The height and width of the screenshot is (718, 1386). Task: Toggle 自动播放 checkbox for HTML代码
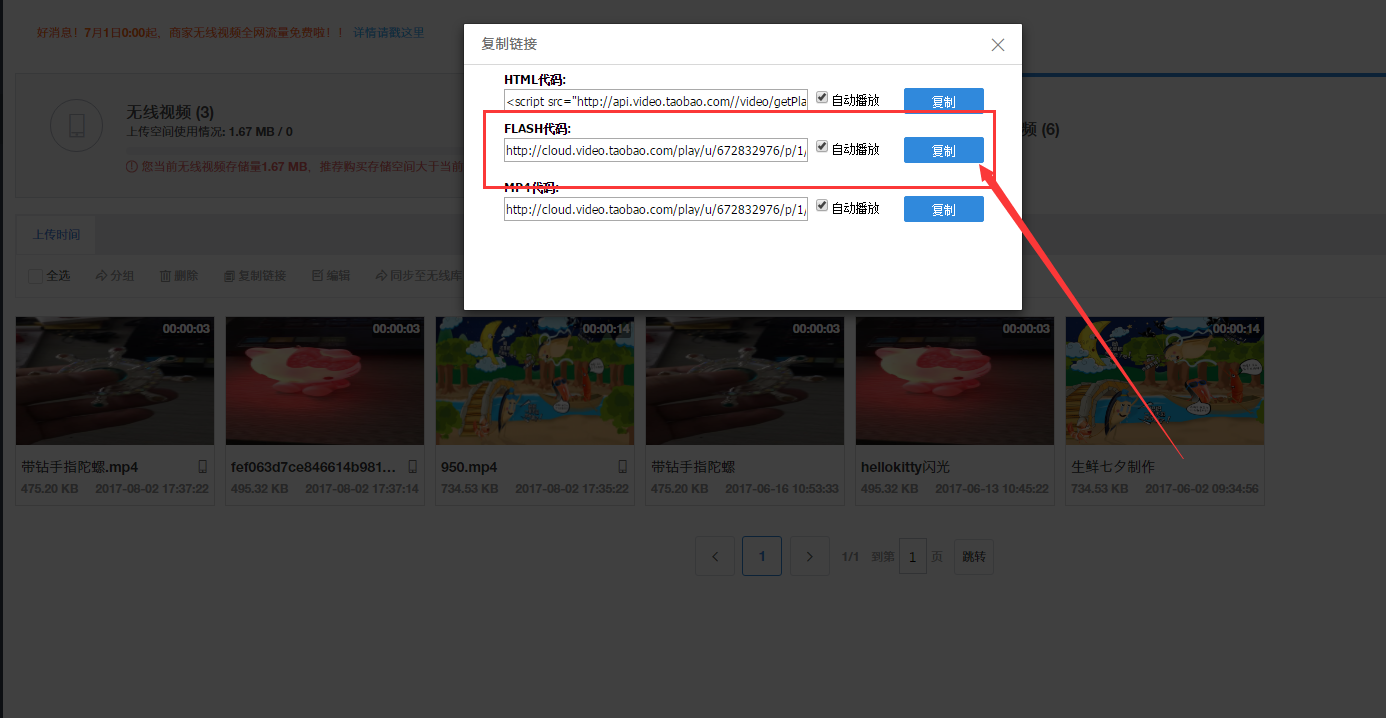tap(822, 98)
